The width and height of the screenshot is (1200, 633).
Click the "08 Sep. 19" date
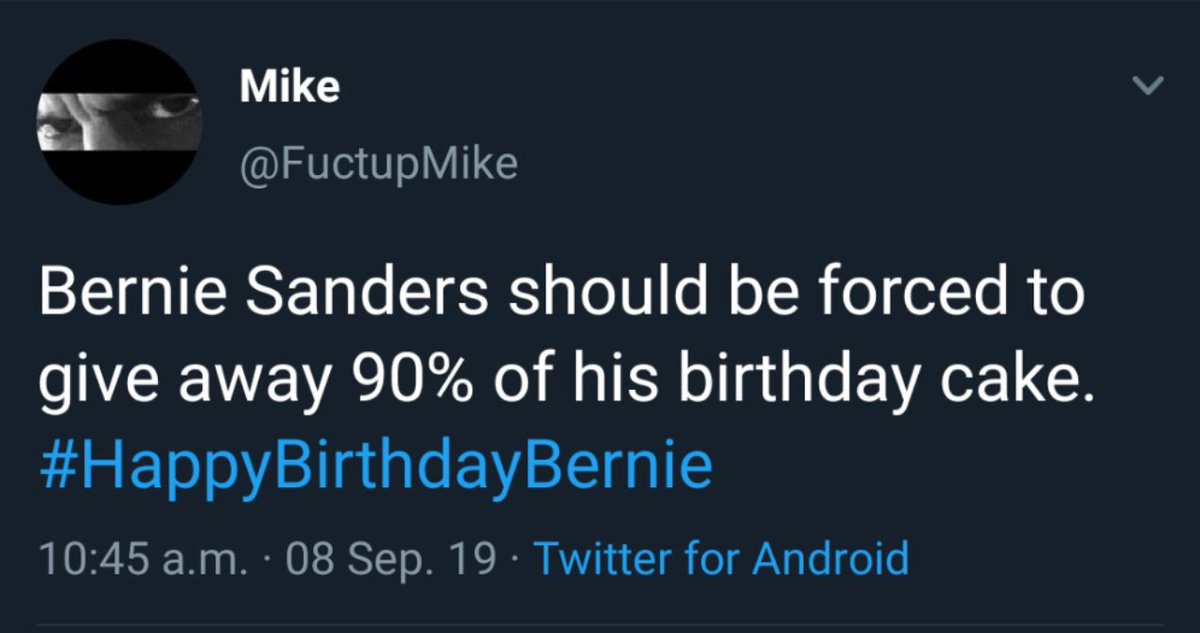[391, 557]
